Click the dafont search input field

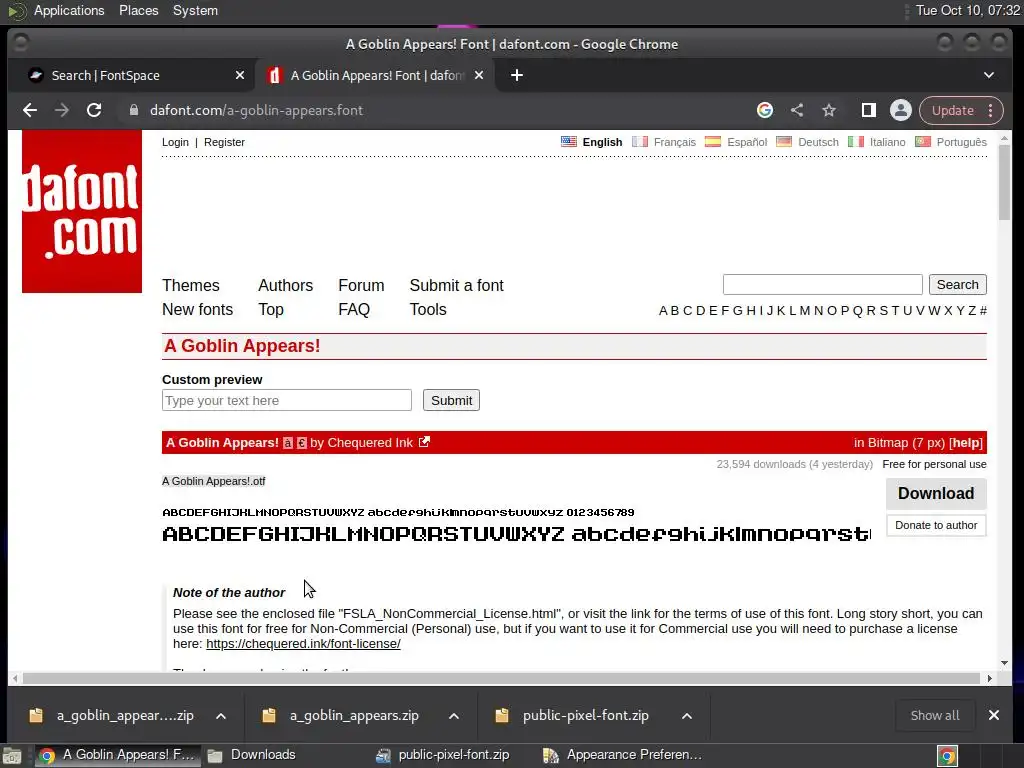(822, 285)
